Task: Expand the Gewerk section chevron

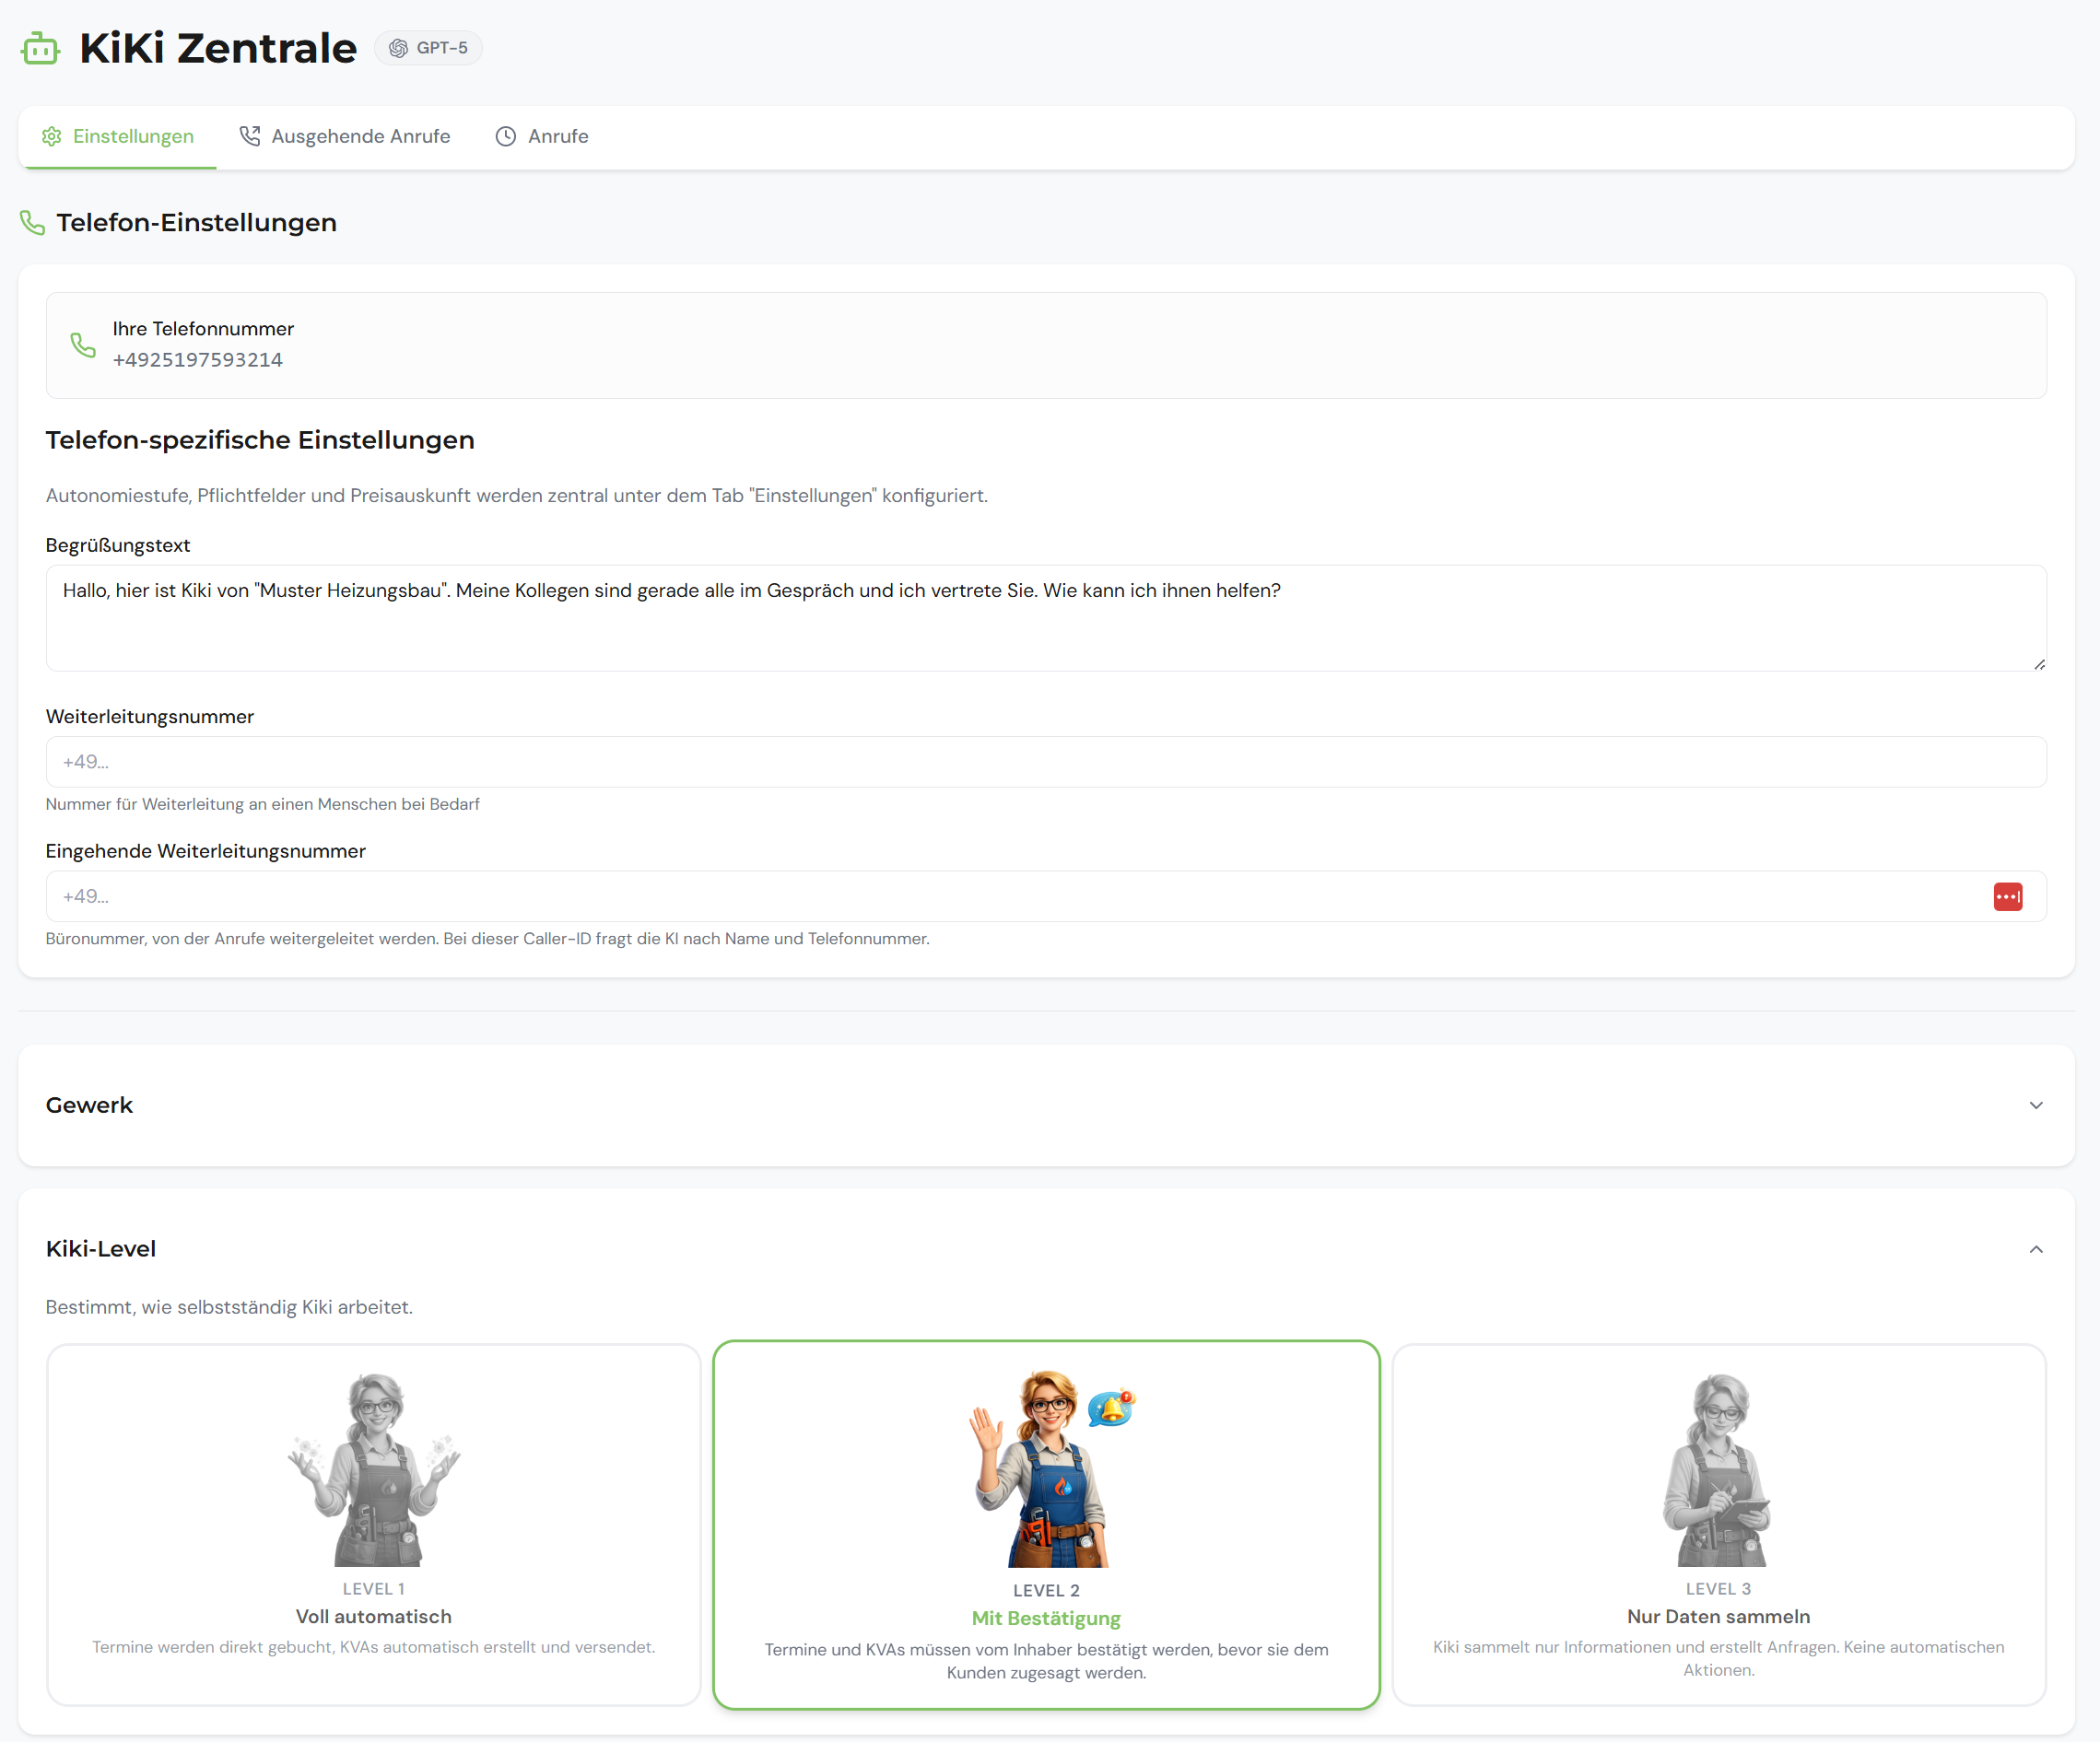Action: 2035,1105
